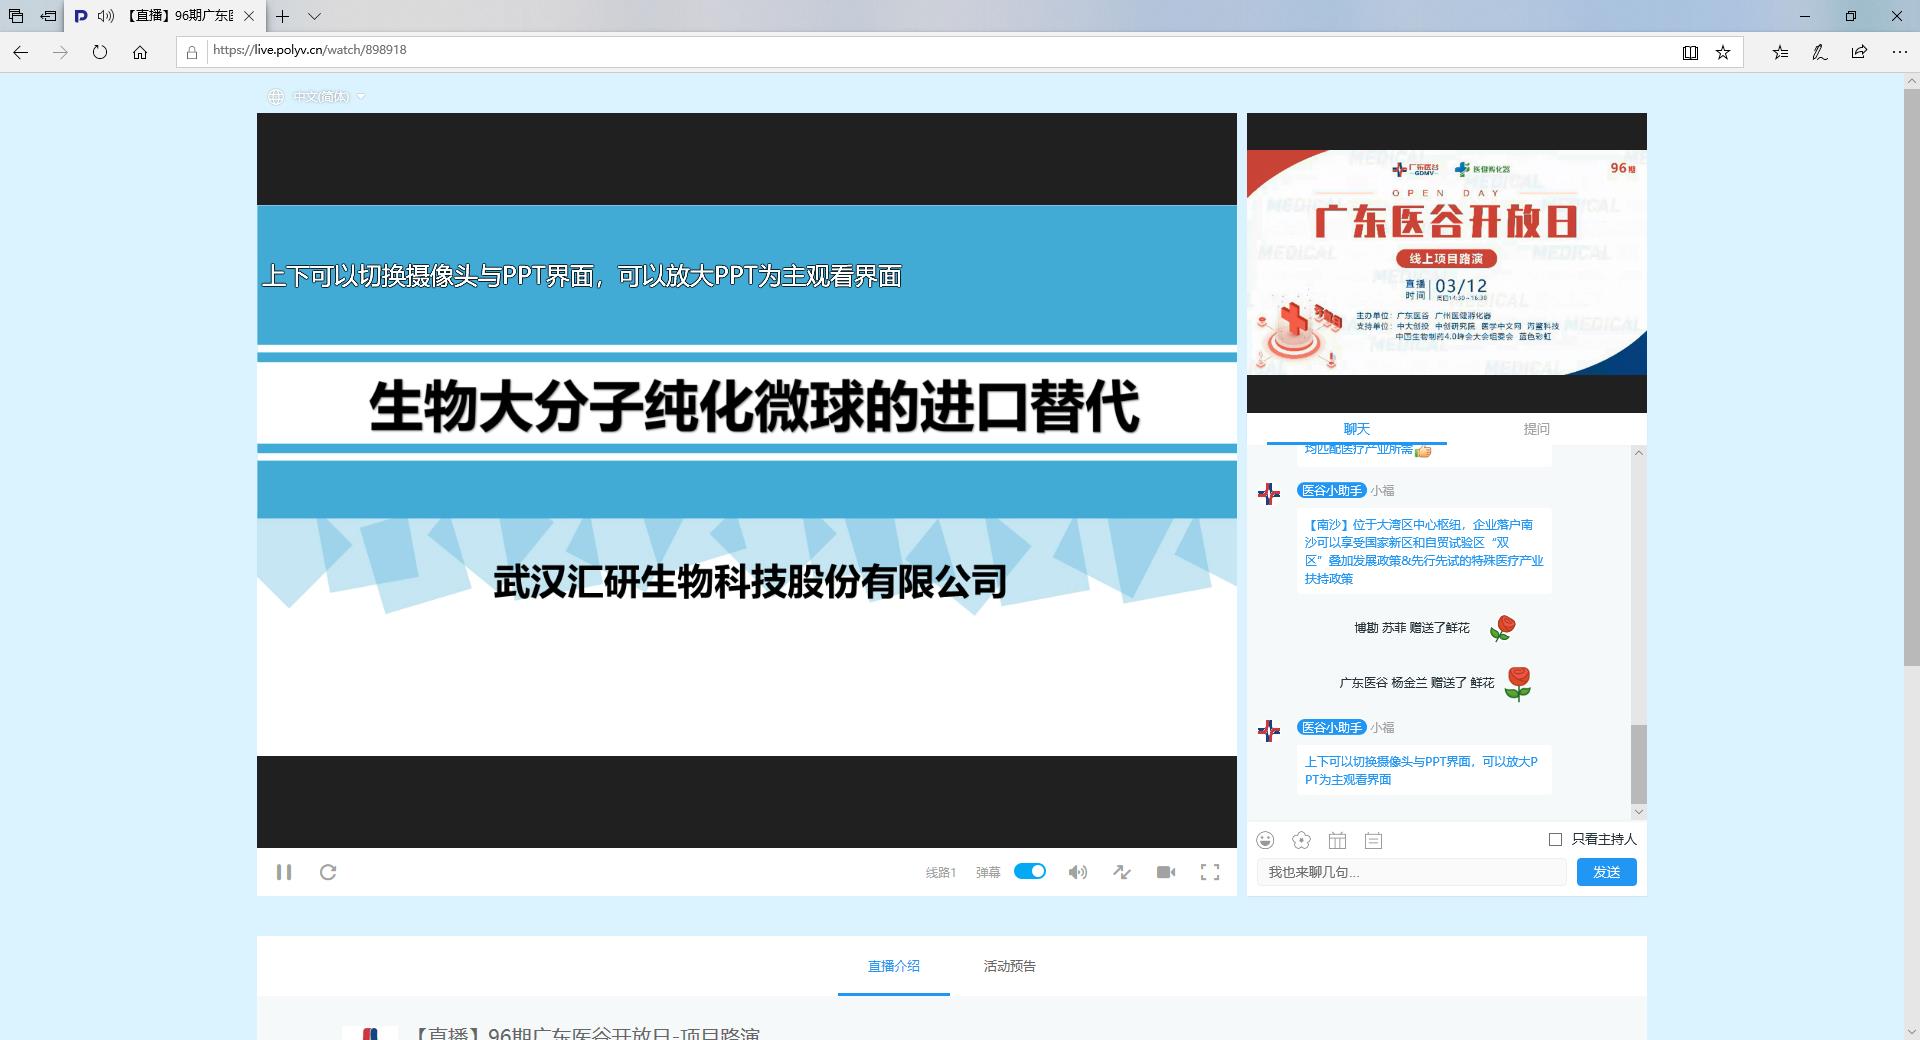Switch to the 提问 tab

pos(1536,429)
